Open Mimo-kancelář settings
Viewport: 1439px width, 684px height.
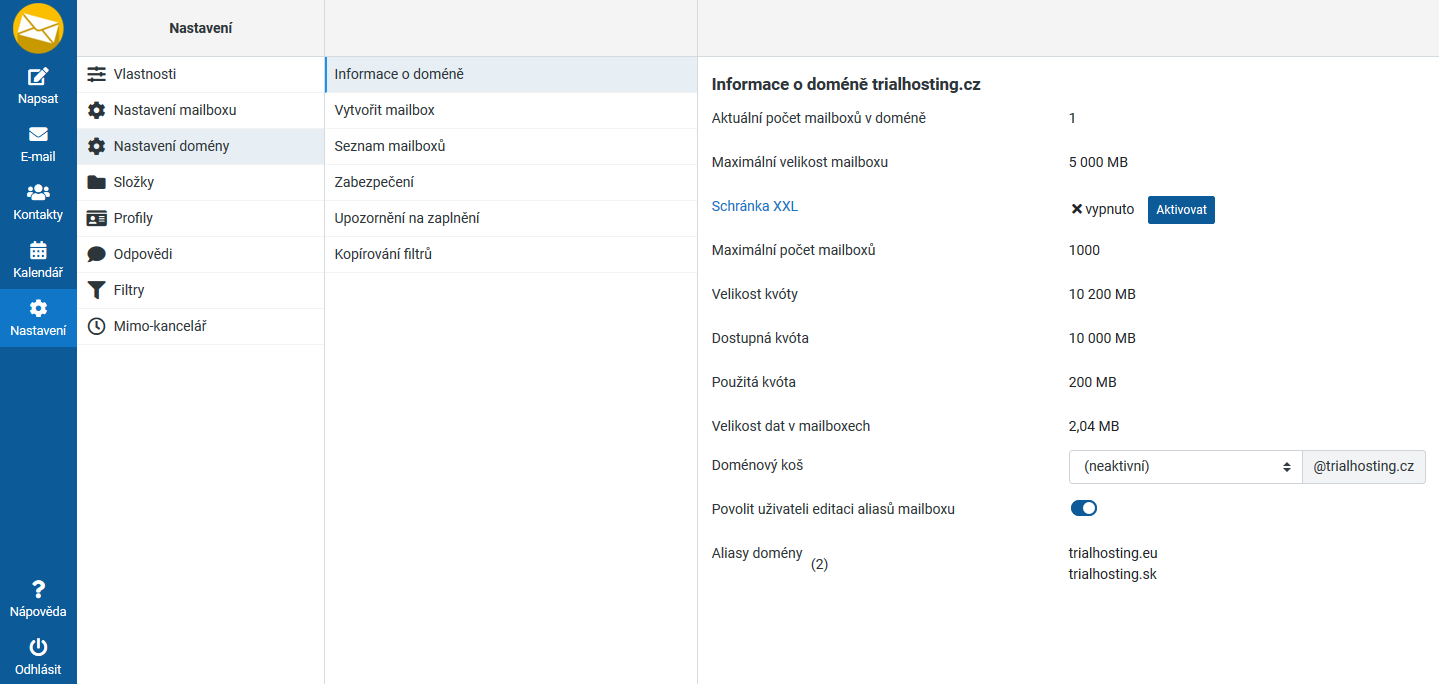[x=159, y=326]
